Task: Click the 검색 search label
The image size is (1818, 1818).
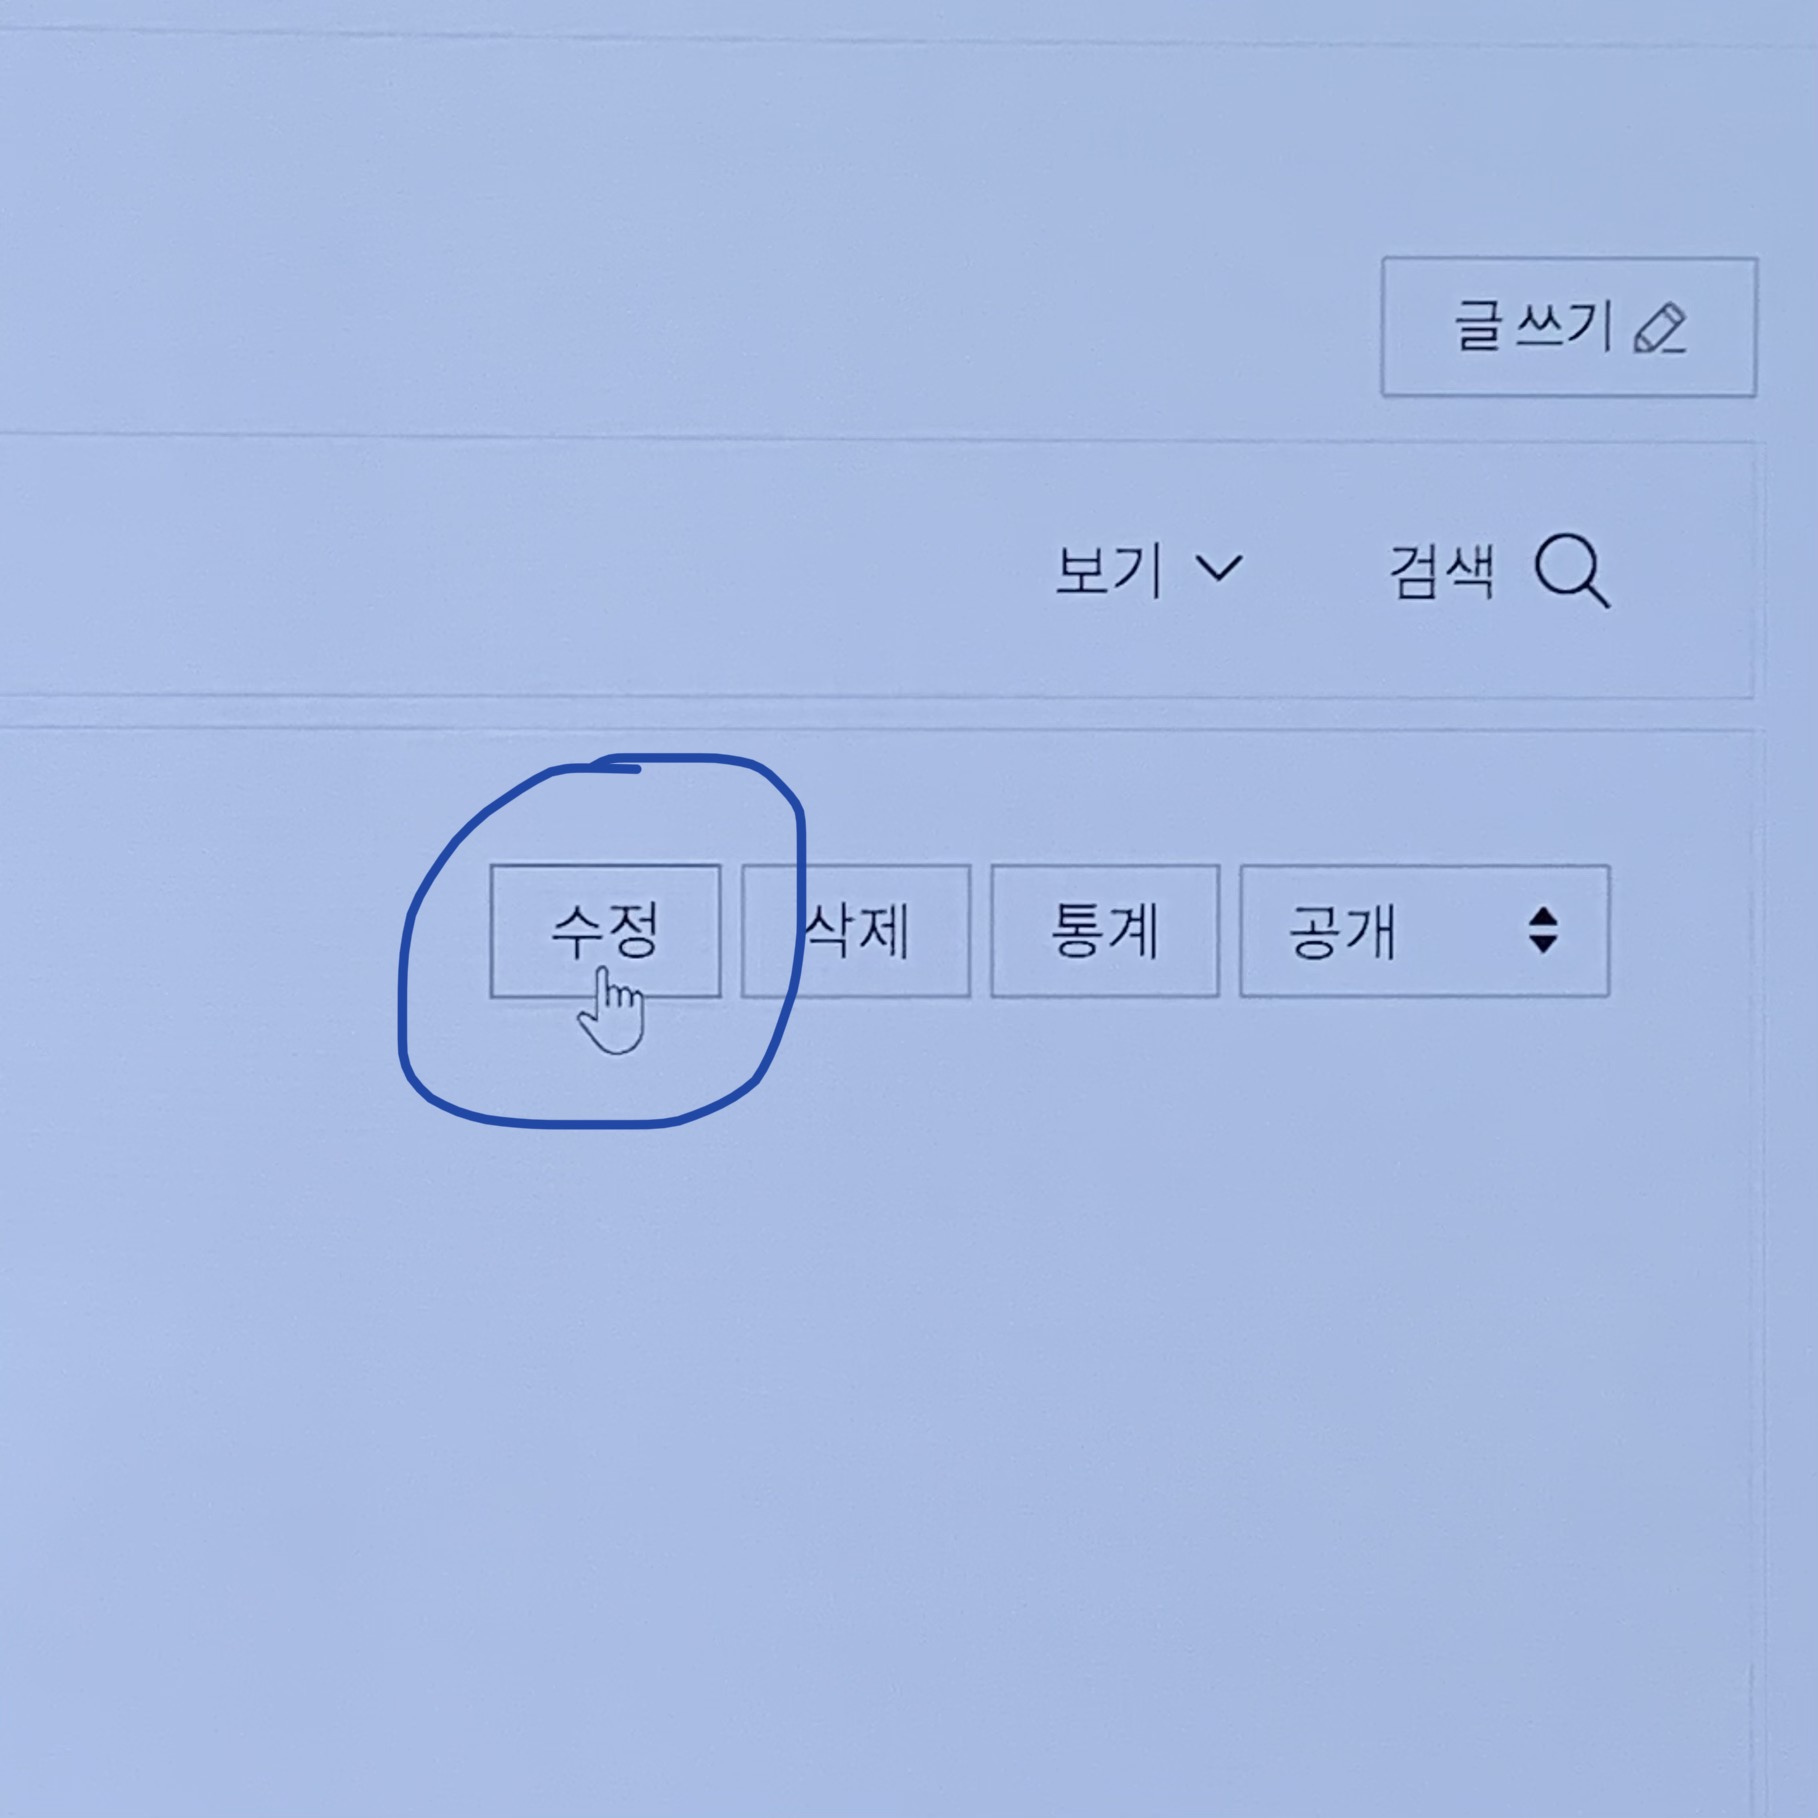Action: click(1442, 572)
